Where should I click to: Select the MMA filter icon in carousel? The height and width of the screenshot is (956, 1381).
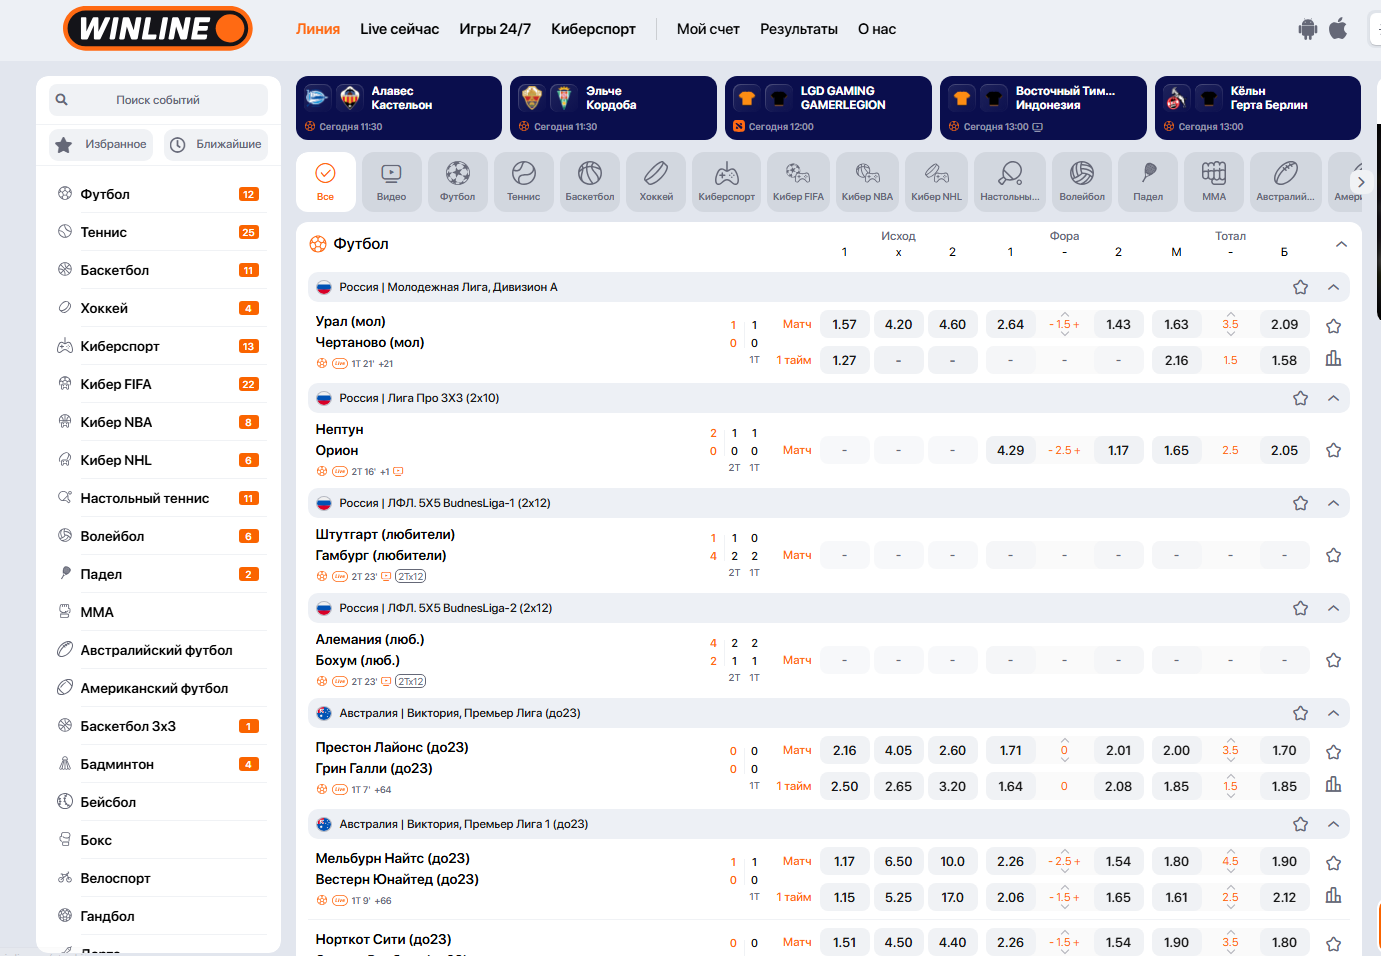point(1214,182)
